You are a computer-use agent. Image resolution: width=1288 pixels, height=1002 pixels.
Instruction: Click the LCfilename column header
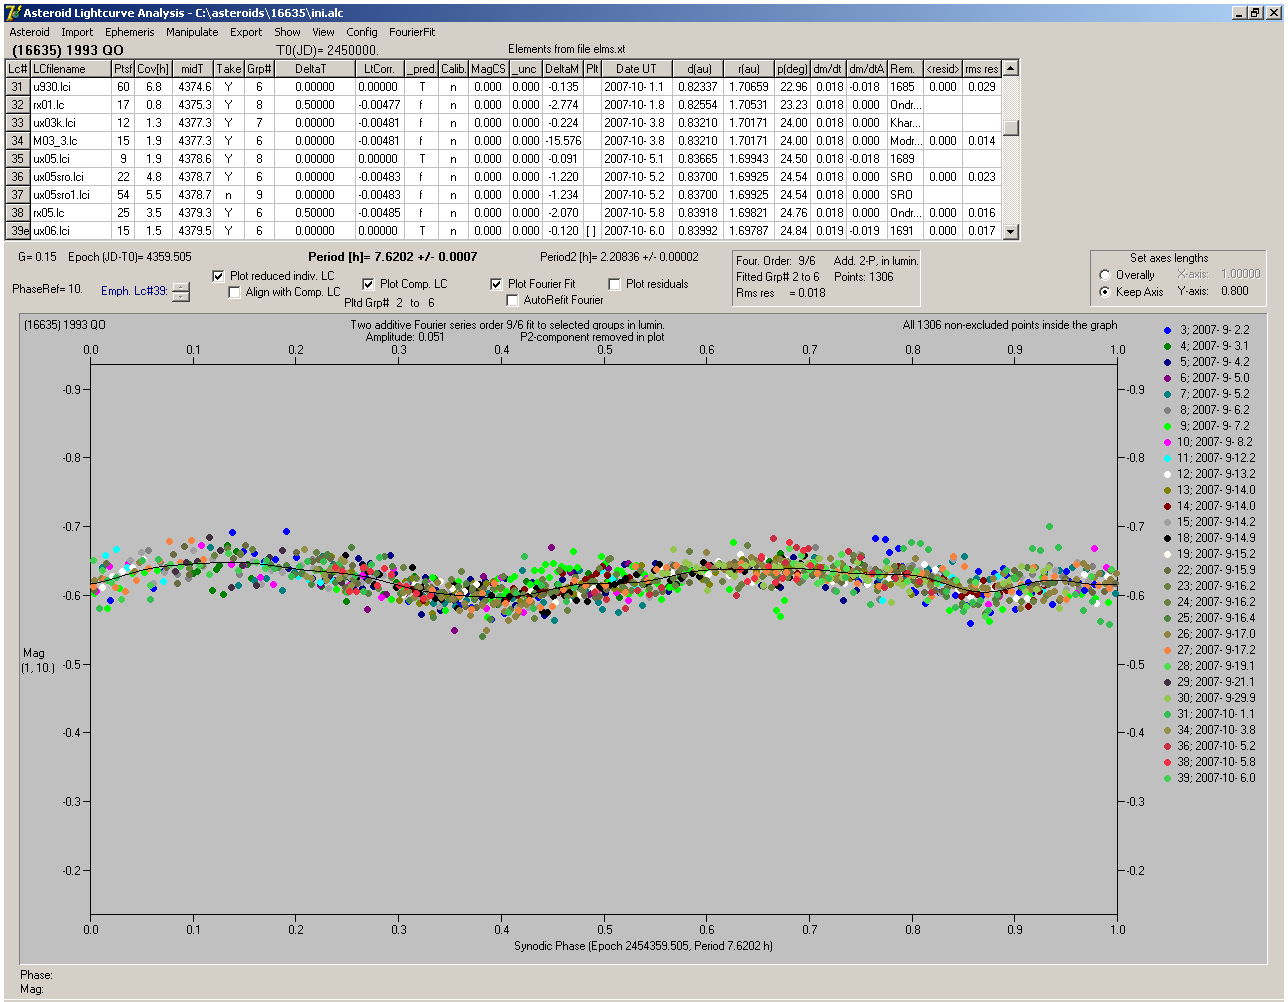click(x=70, y=69)
